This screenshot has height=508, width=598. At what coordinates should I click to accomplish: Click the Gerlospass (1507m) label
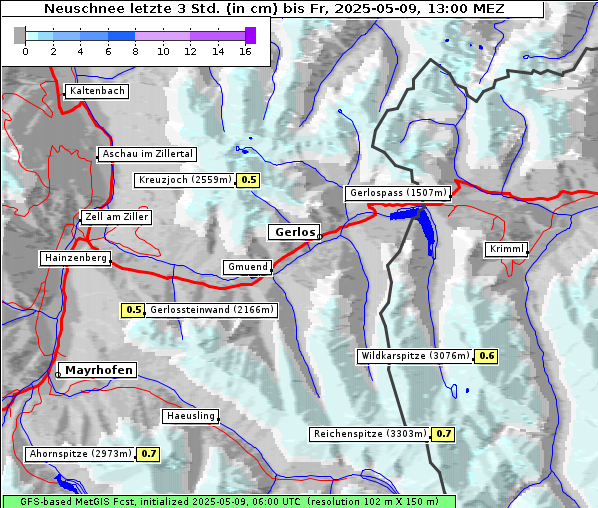point(398,193)
